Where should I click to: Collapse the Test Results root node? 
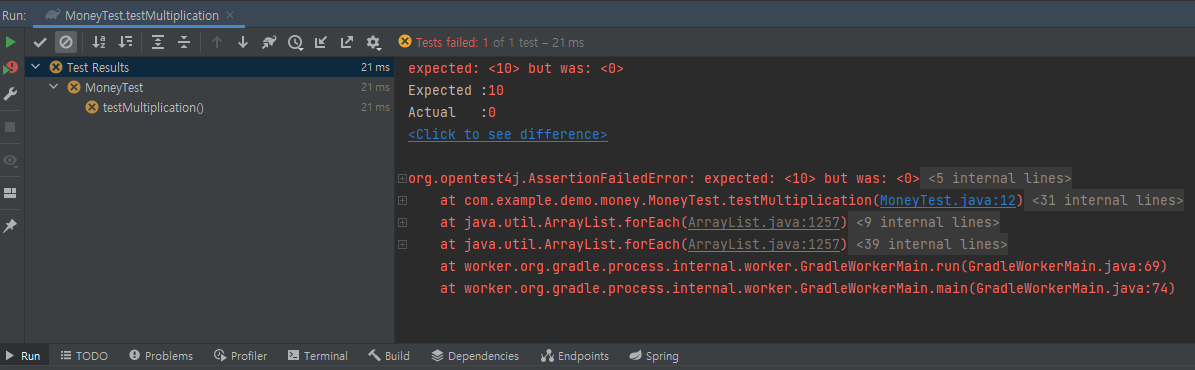point(35,67)
